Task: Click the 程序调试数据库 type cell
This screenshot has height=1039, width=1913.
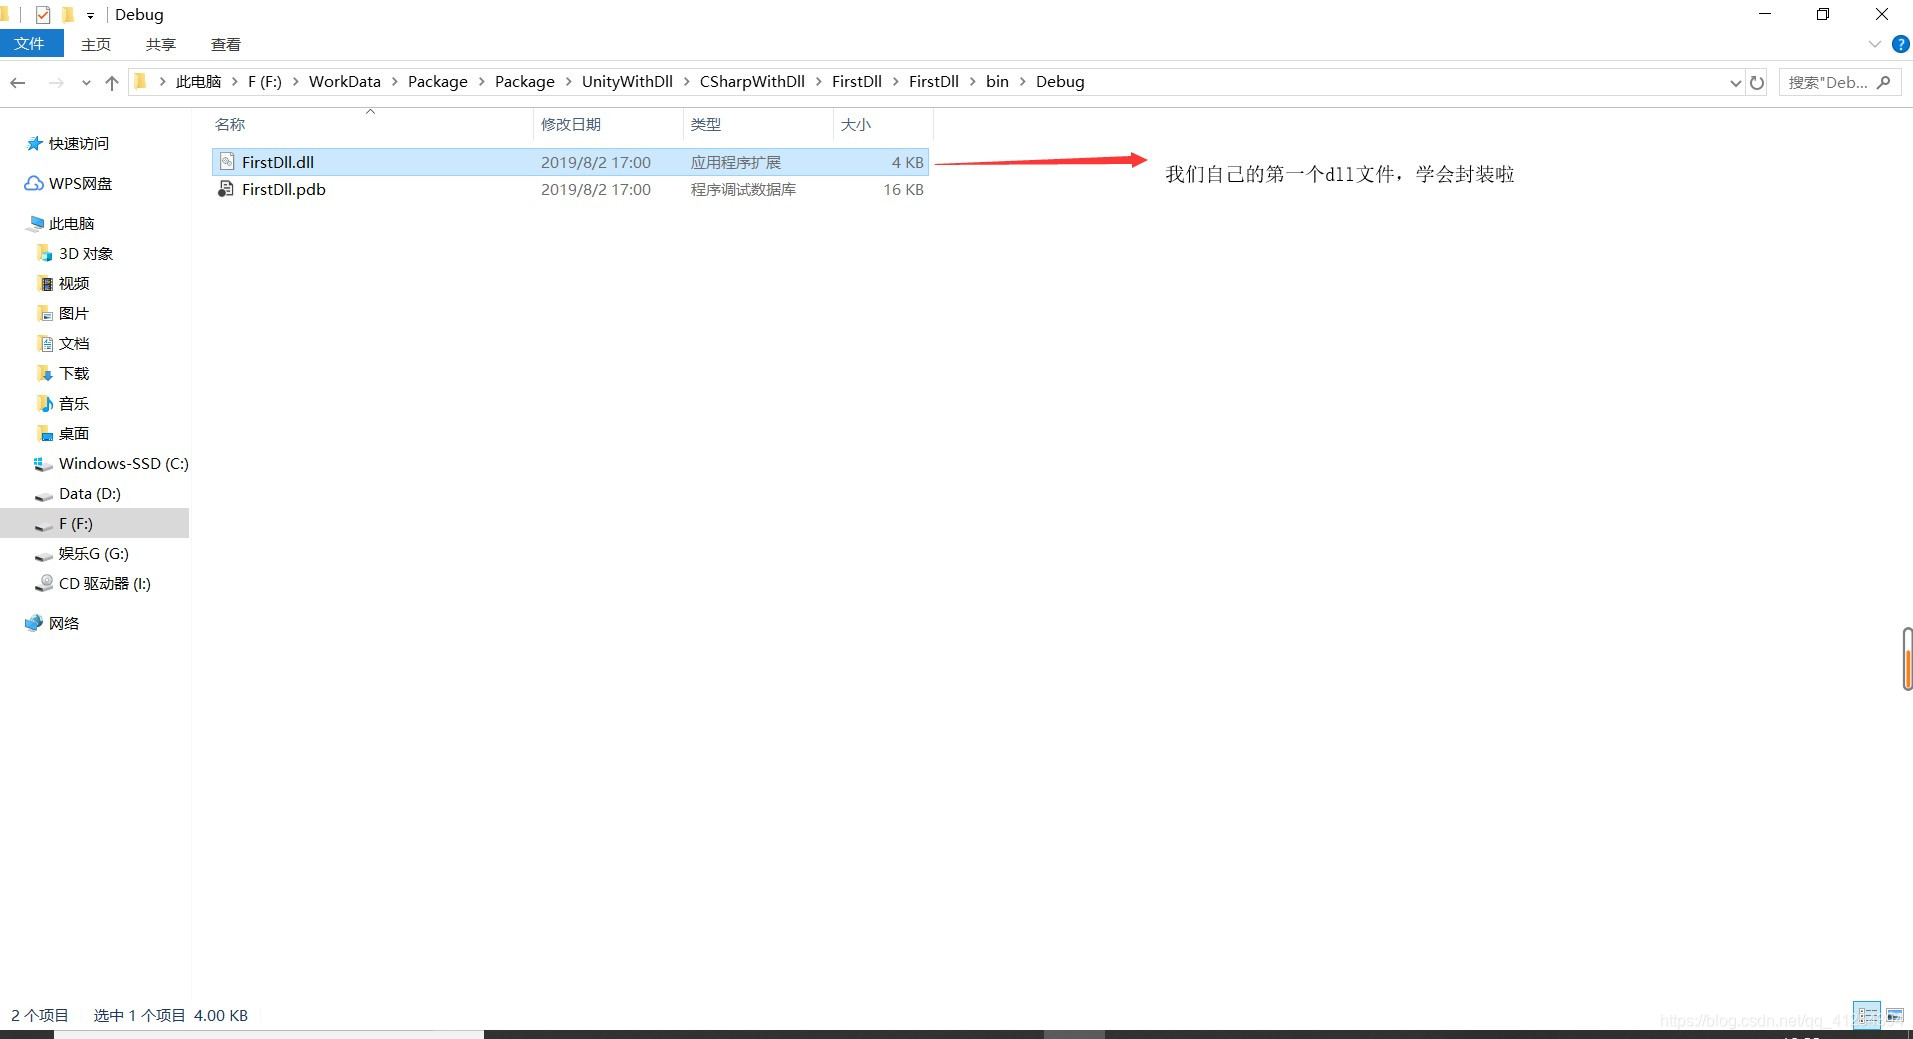Action: [x=744, y=189]
